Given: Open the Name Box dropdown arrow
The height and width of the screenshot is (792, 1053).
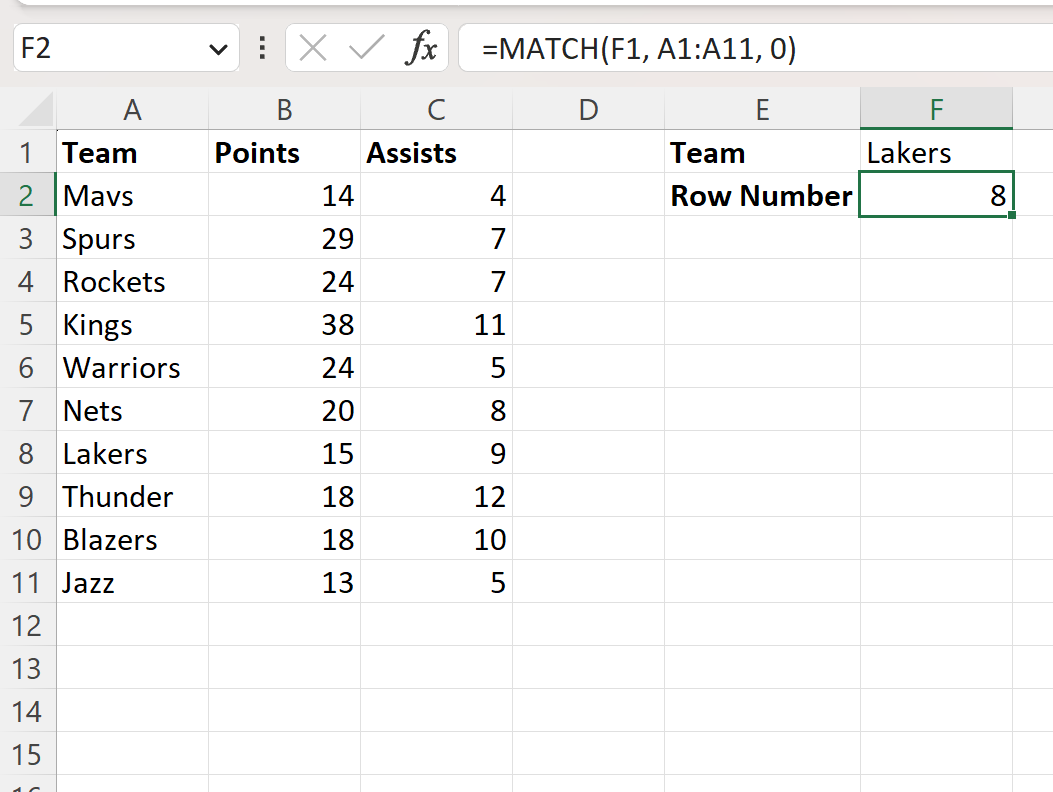Looking at the screenshot, I should [217, 49].
